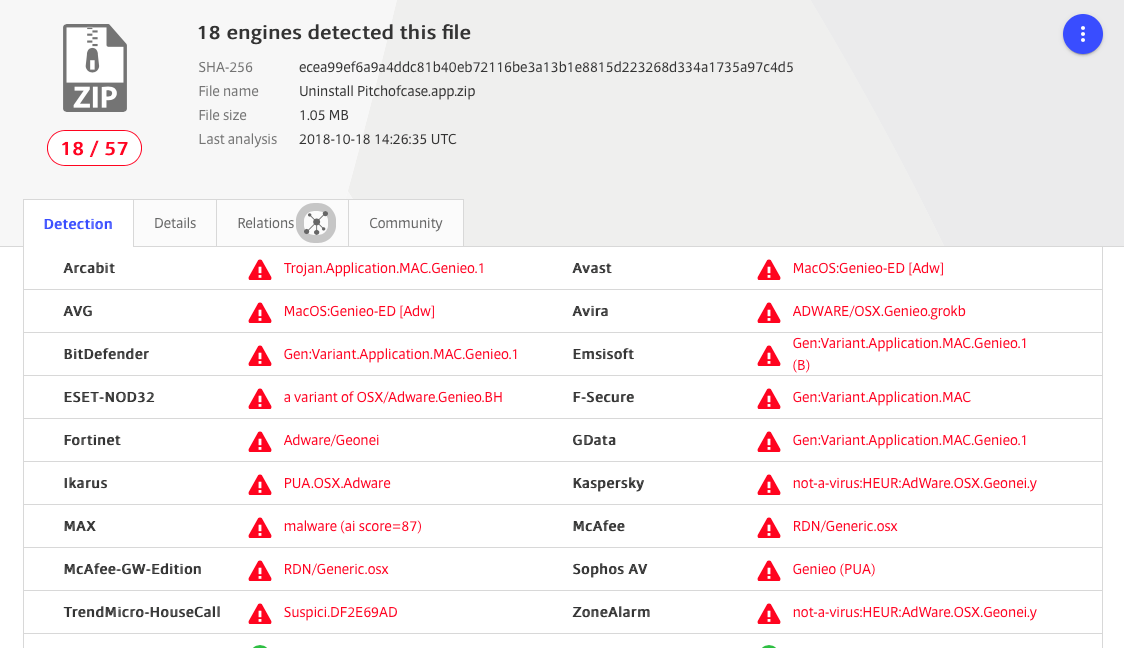The height and width of the screenshot is (648, 1124).
Task: Select the Detection tab
Action: point(78,224)
